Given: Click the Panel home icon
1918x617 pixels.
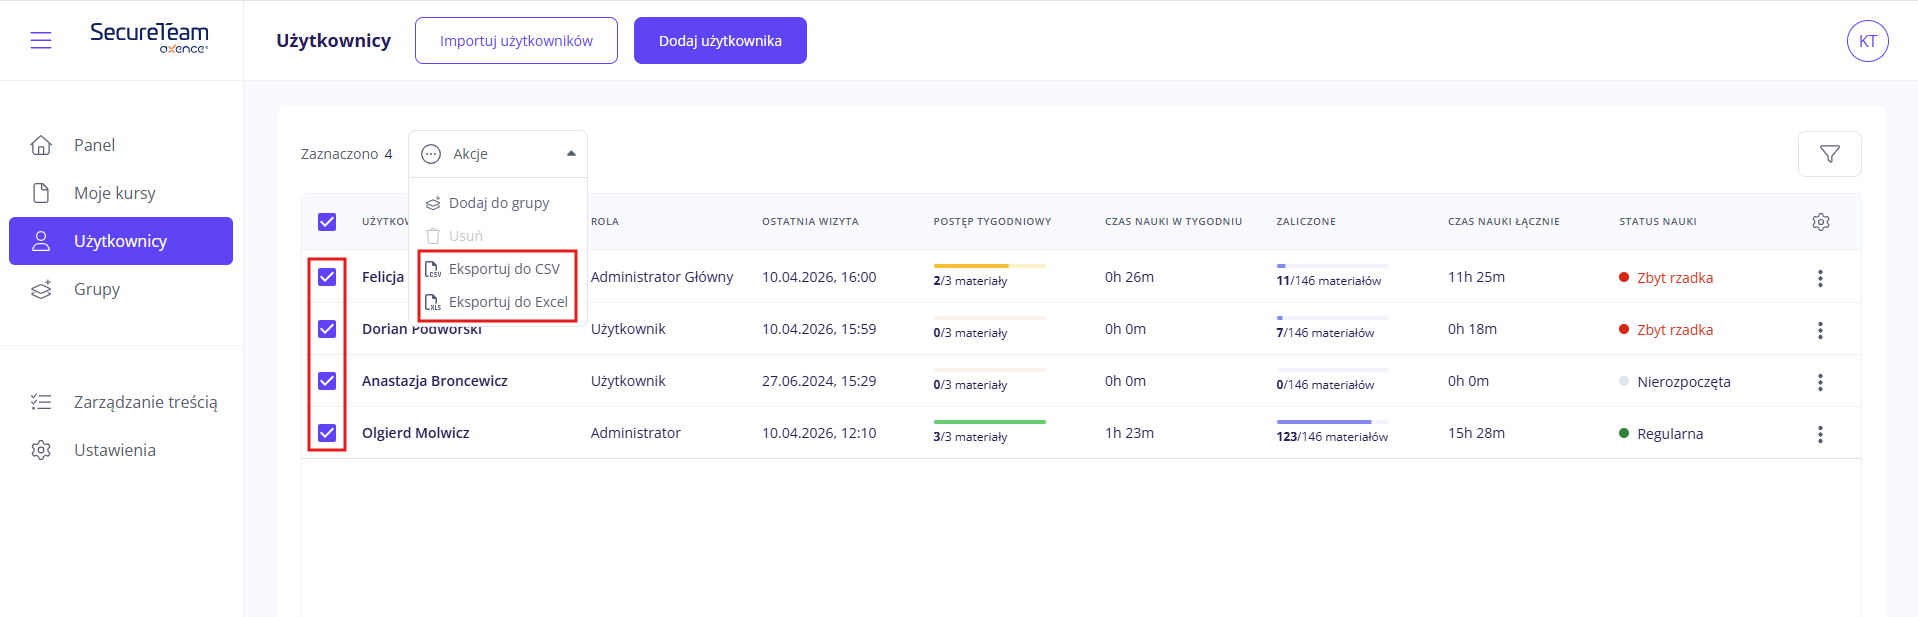Looking at the screenshot, I should 41,145.
